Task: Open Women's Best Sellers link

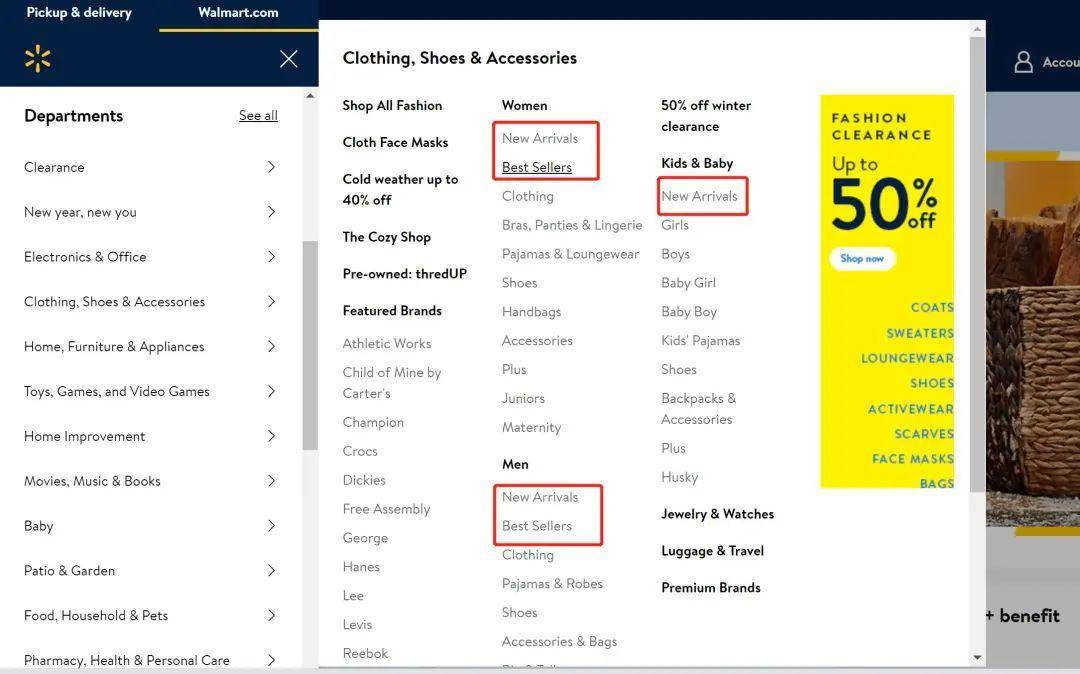Action: (x=537, y=167)
